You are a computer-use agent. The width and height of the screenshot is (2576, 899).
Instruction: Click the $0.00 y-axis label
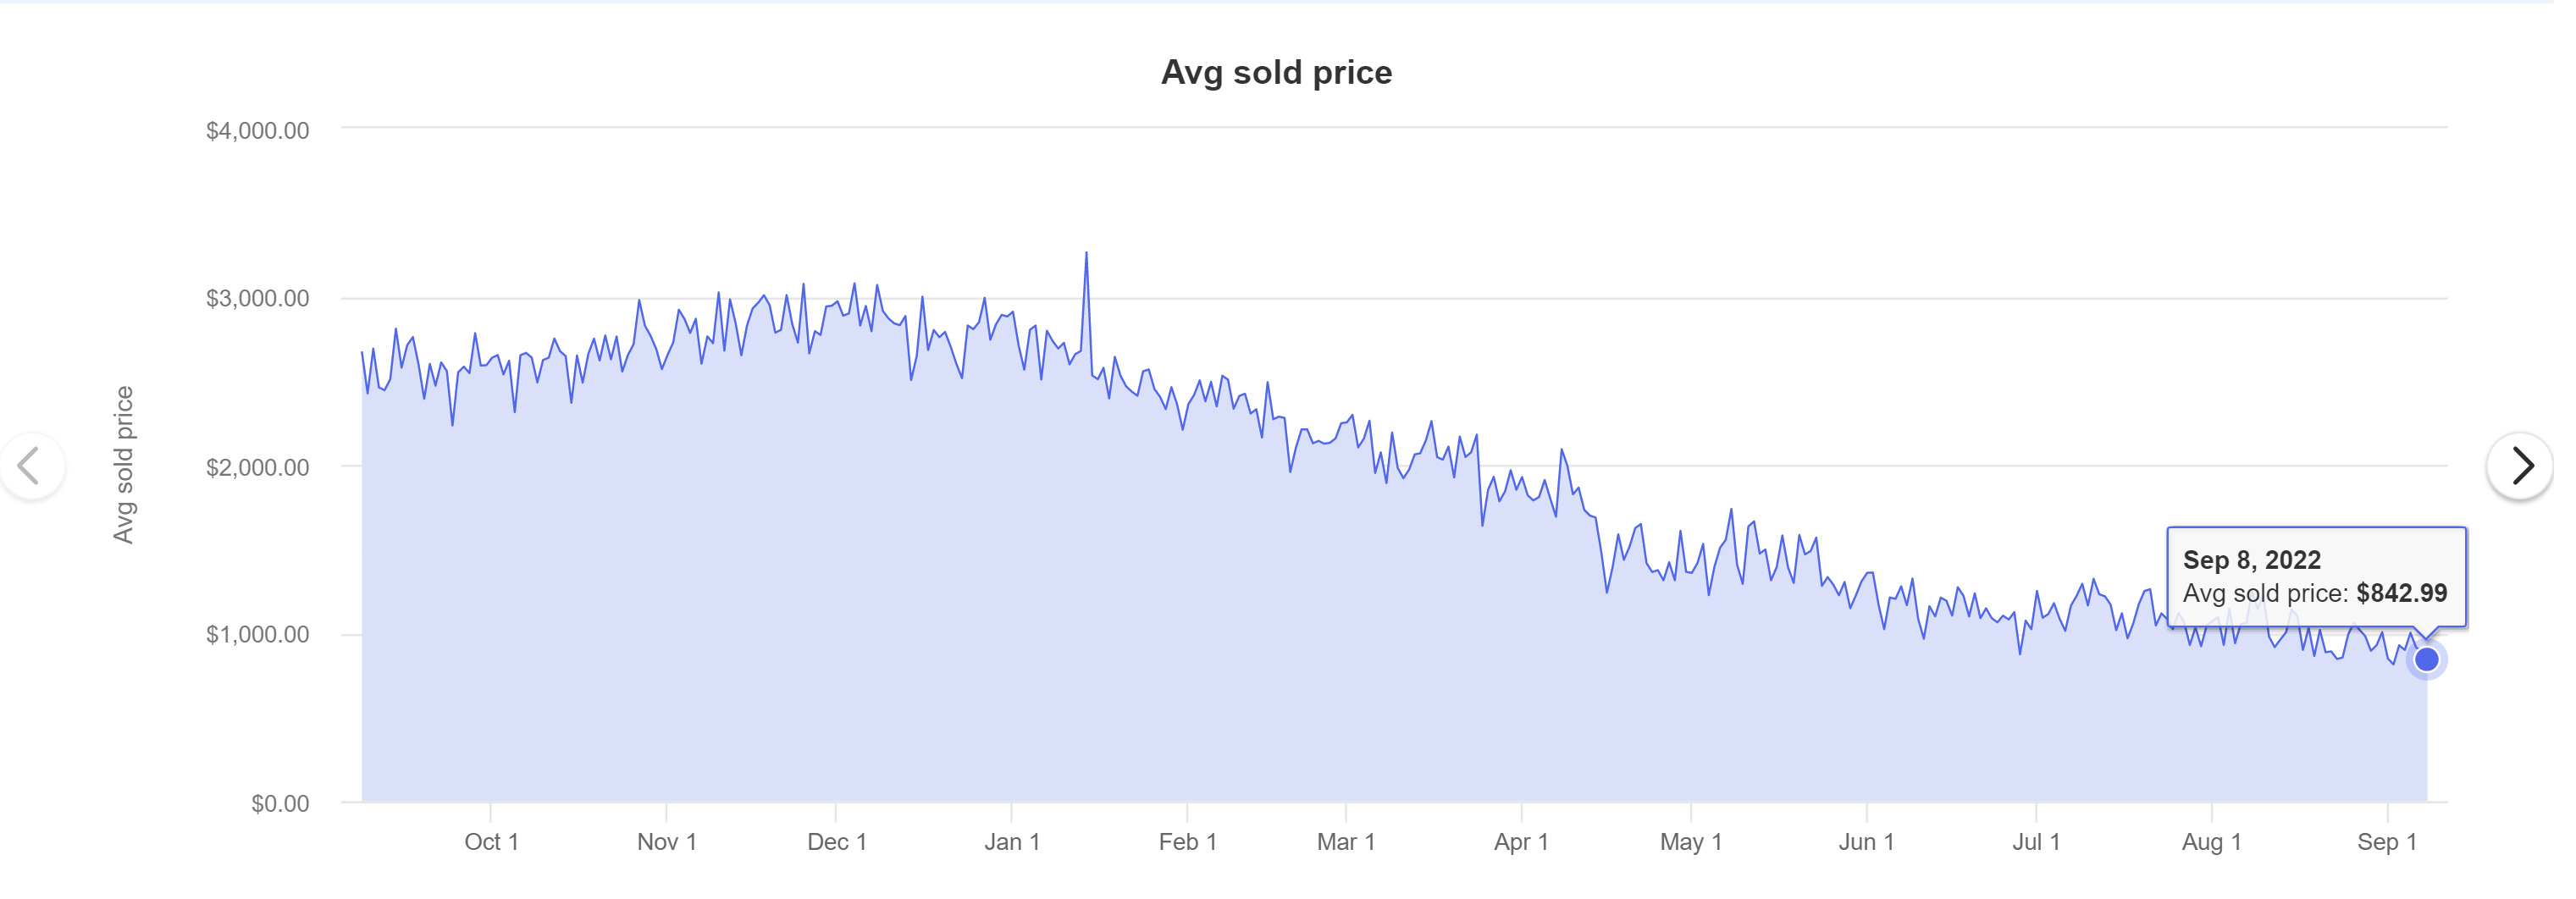[x=283, y=802]
